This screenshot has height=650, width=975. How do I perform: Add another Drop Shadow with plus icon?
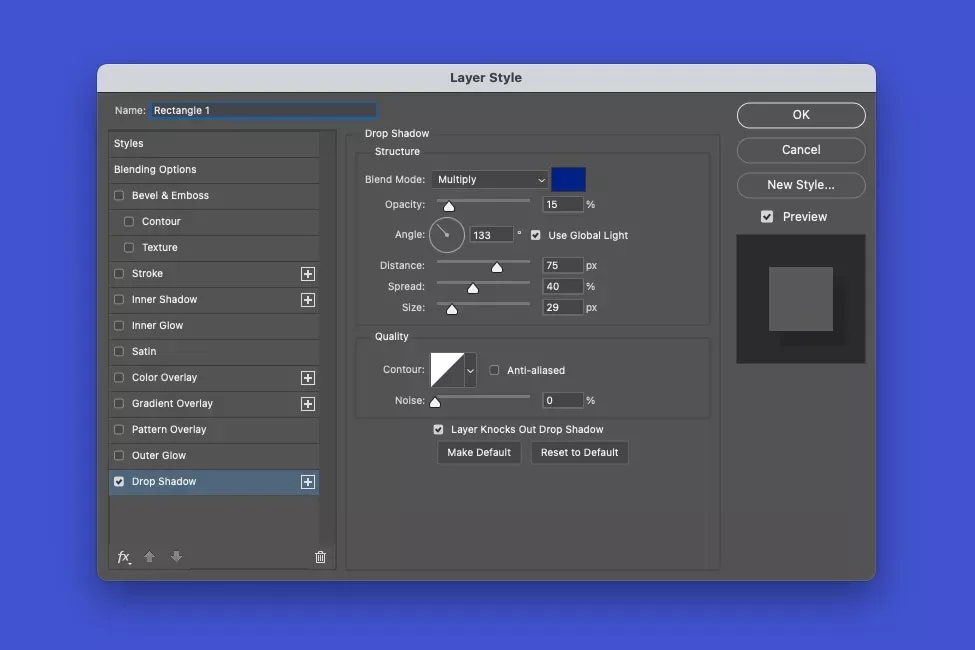pos(308,482)
